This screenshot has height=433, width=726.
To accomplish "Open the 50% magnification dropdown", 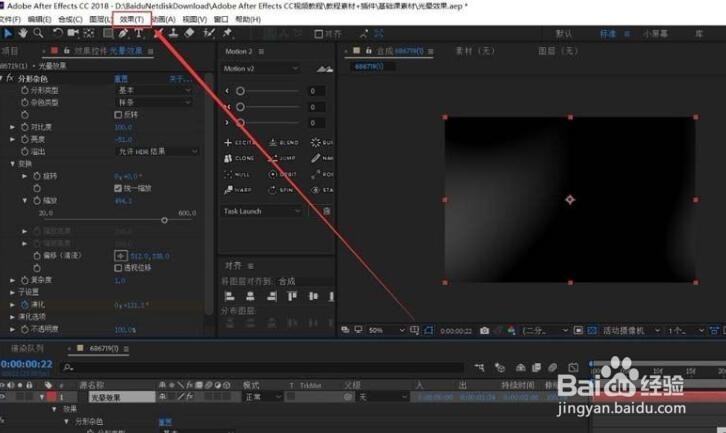I will coord(386,331).
